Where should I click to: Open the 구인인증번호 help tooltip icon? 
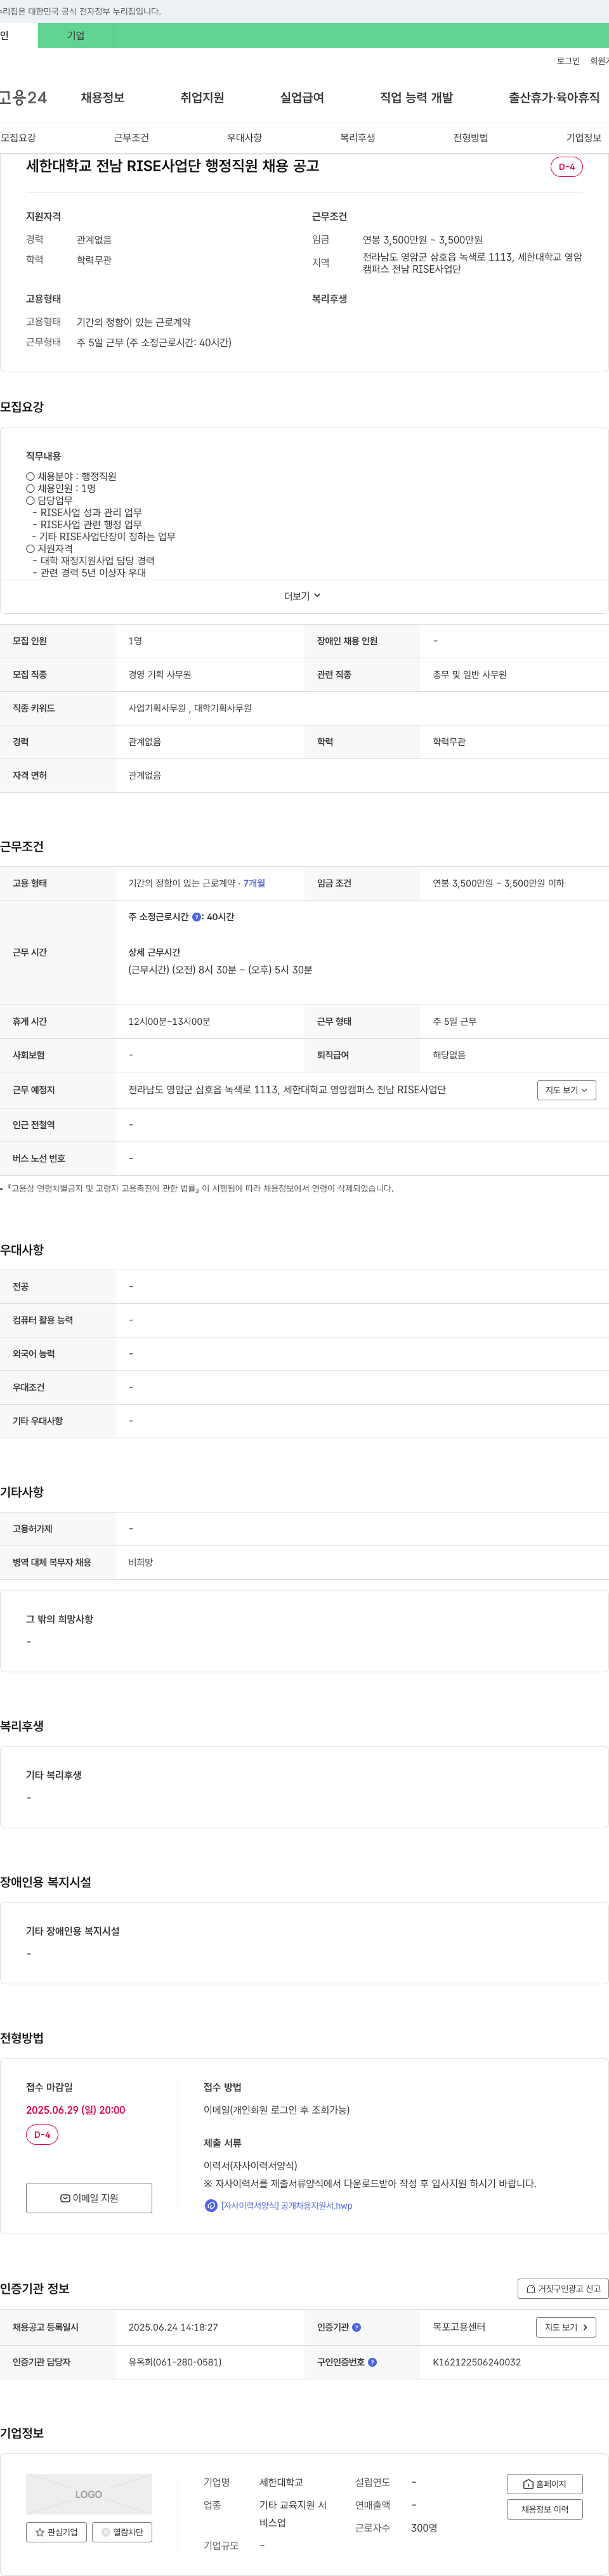pos(373,2362)
